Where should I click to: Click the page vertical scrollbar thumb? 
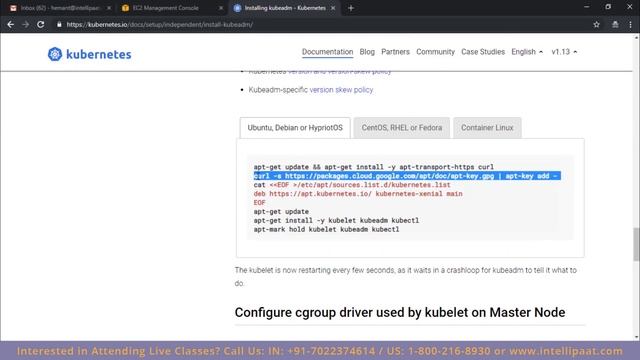(636, 244)
